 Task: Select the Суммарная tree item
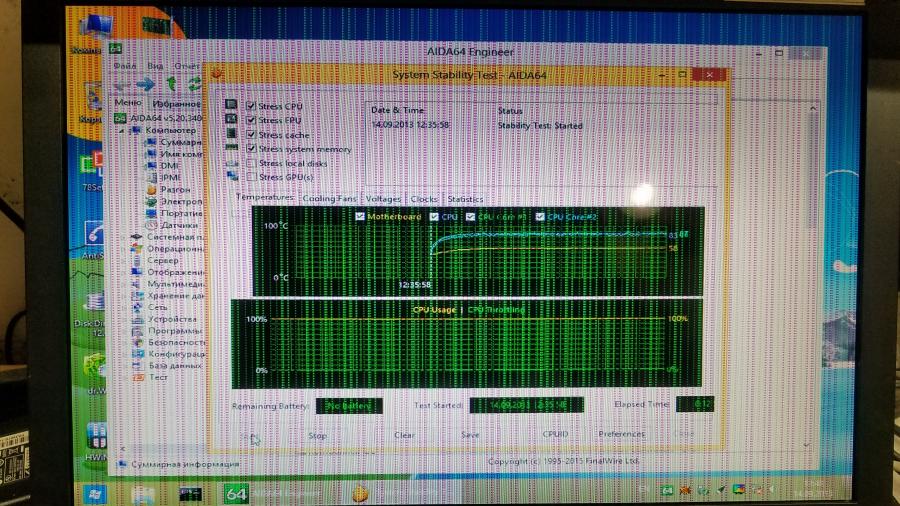(173, 142)
